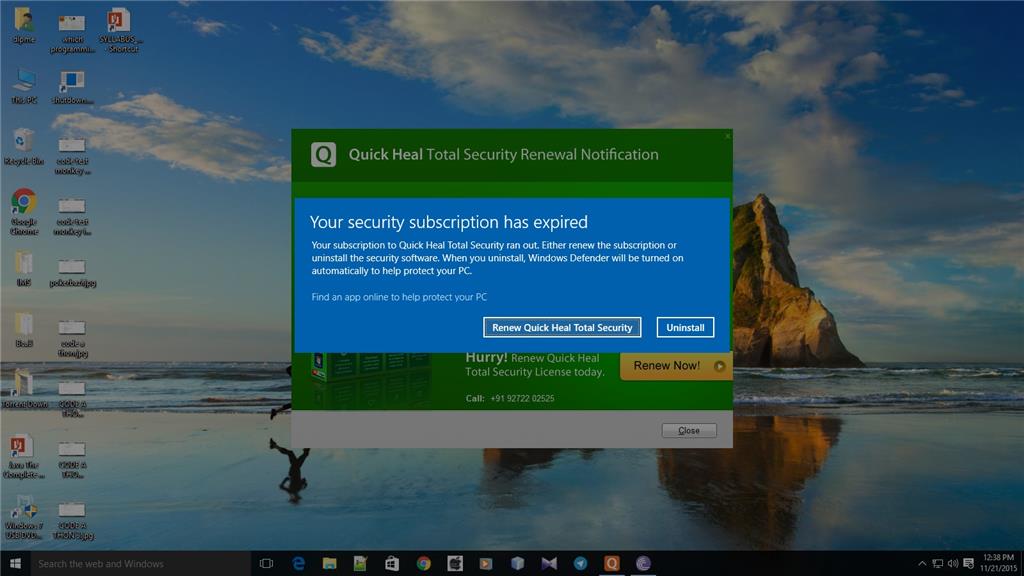
Task: Click the 'Search the web and Windows' box
Action: (x=140, y=563)
